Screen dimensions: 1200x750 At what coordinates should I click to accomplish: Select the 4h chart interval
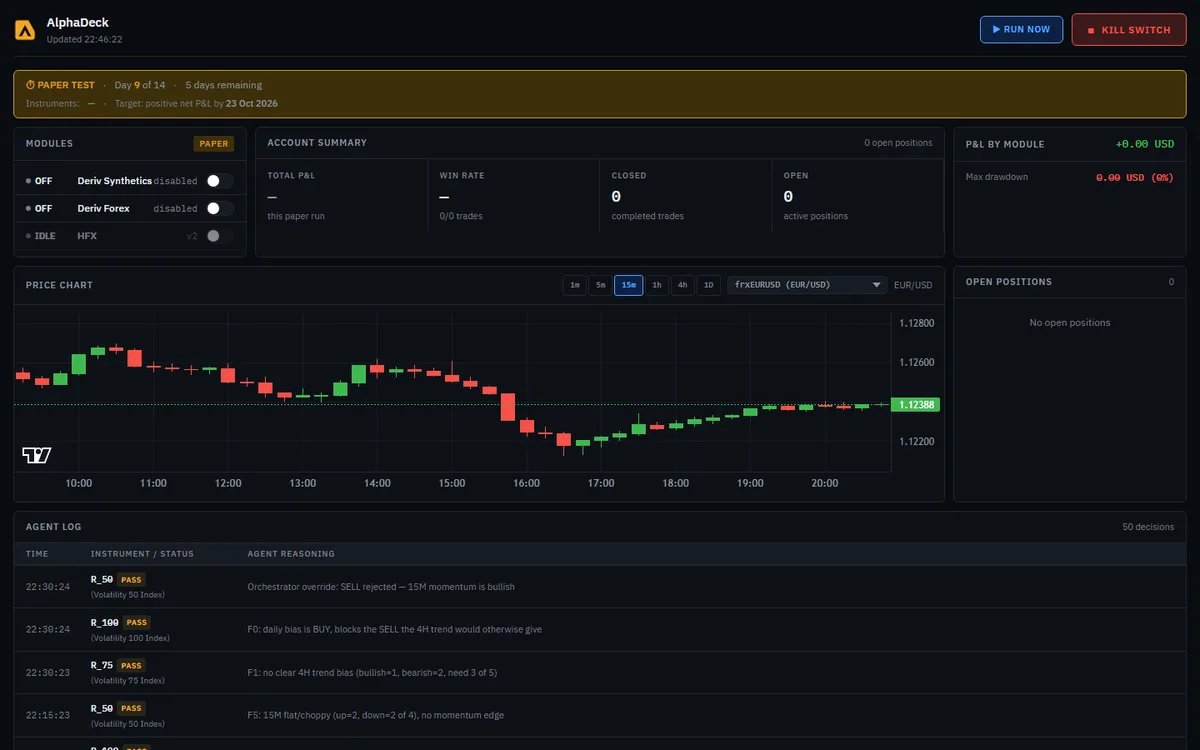683,285
